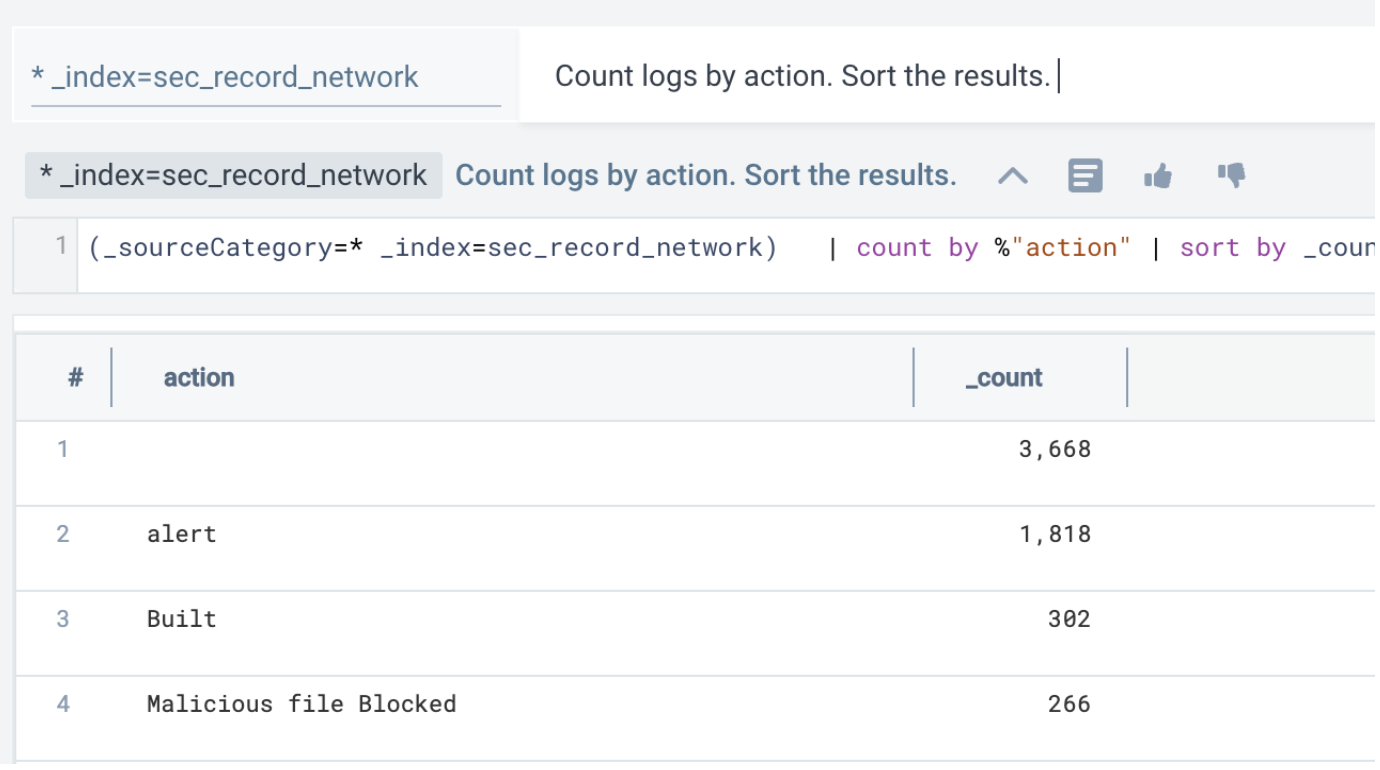
Task: Click the # column header
Action: coord(75,378)
